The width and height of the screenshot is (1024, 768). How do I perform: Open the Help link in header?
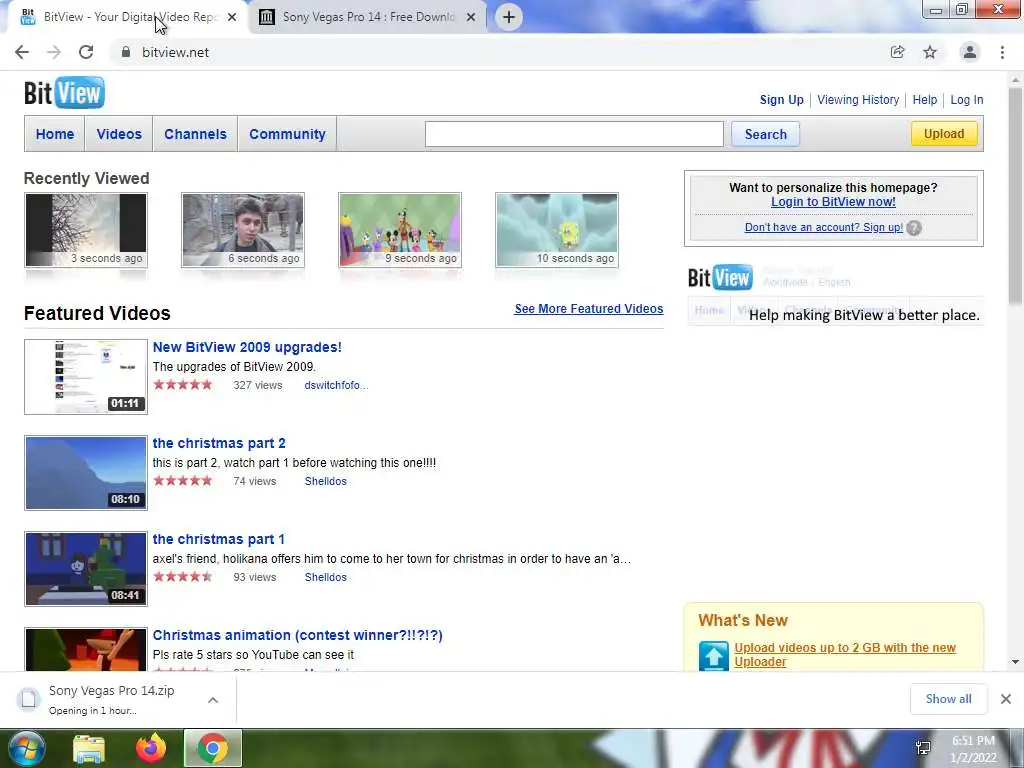(x=925, y=100)
